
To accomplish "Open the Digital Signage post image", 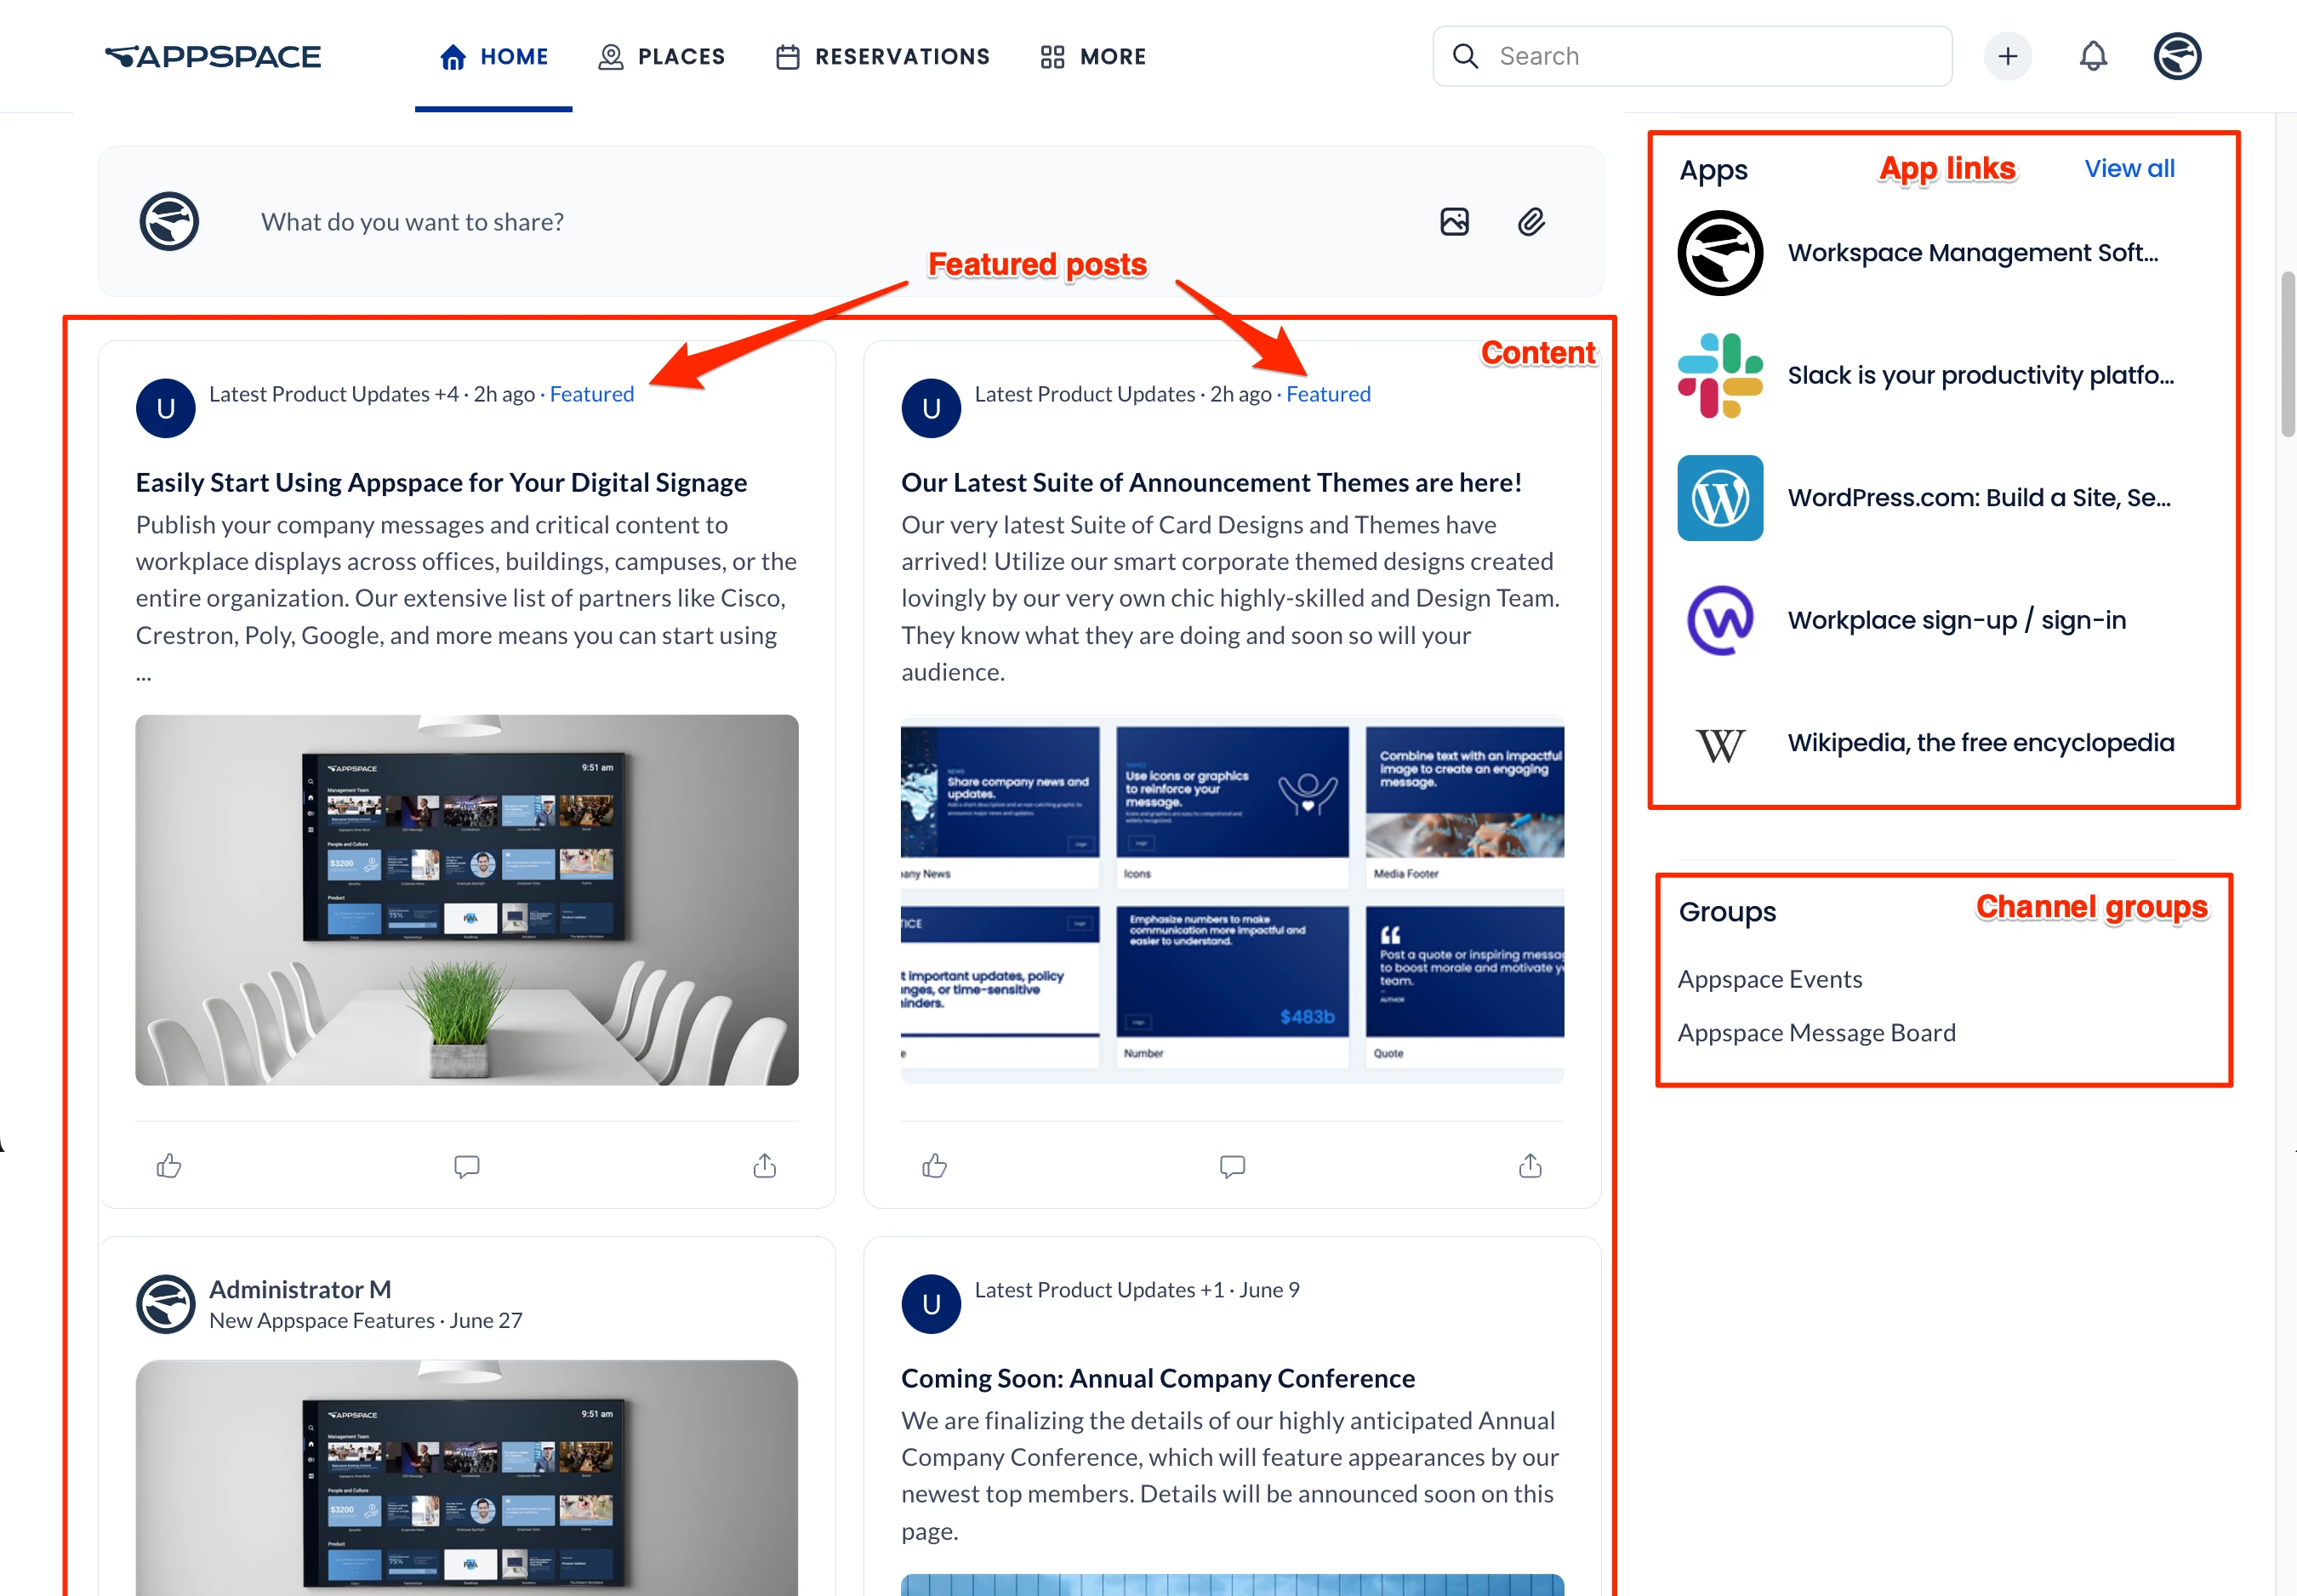I will click(x=467, y=899).
